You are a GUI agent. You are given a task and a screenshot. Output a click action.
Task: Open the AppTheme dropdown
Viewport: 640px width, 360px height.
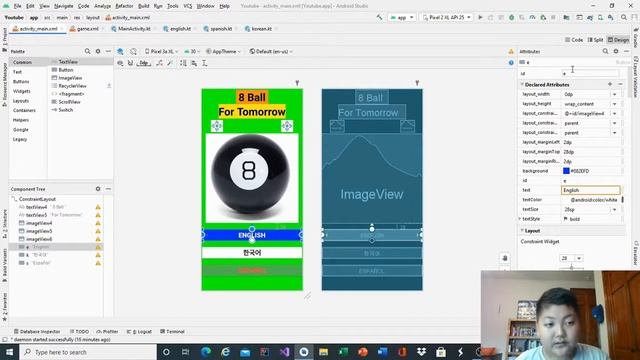[x=223, y=51]
